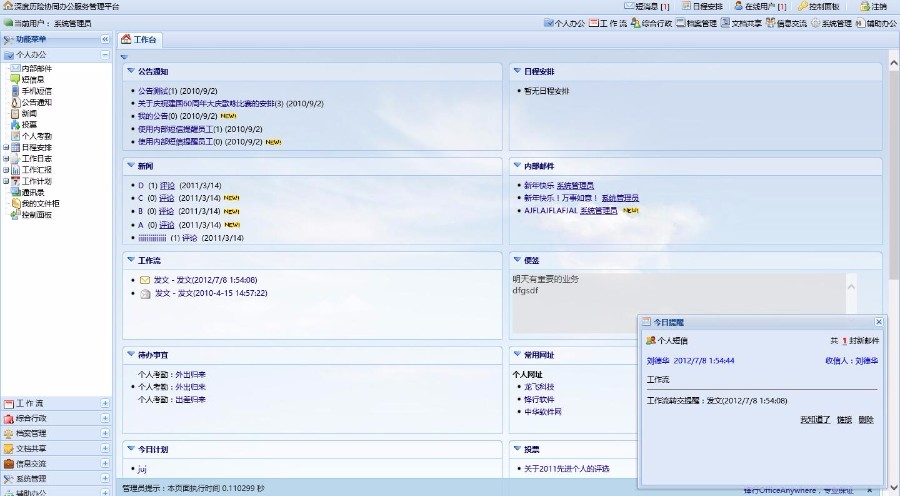The image size is (900, 496).
Task: Collapse the 公告通知 panel triangle
Action: [x=131, y=71]
